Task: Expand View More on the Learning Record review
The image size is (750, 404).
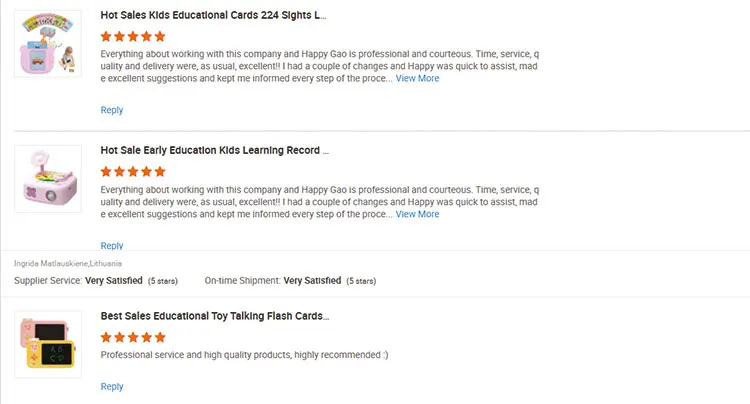Action: (x=417, y=214)
